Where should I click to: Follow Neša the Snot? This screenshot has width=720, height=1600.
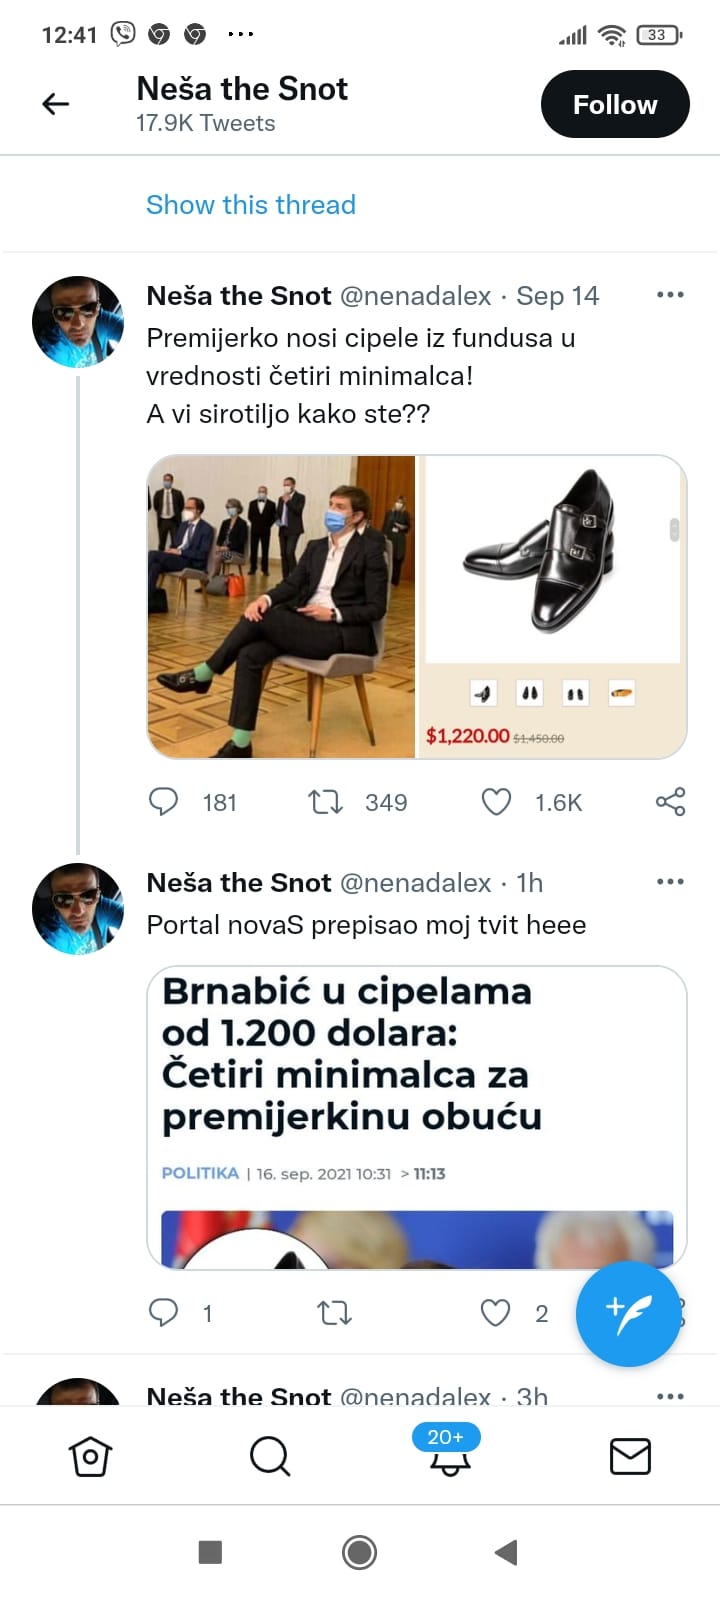[x=614, y=104]
